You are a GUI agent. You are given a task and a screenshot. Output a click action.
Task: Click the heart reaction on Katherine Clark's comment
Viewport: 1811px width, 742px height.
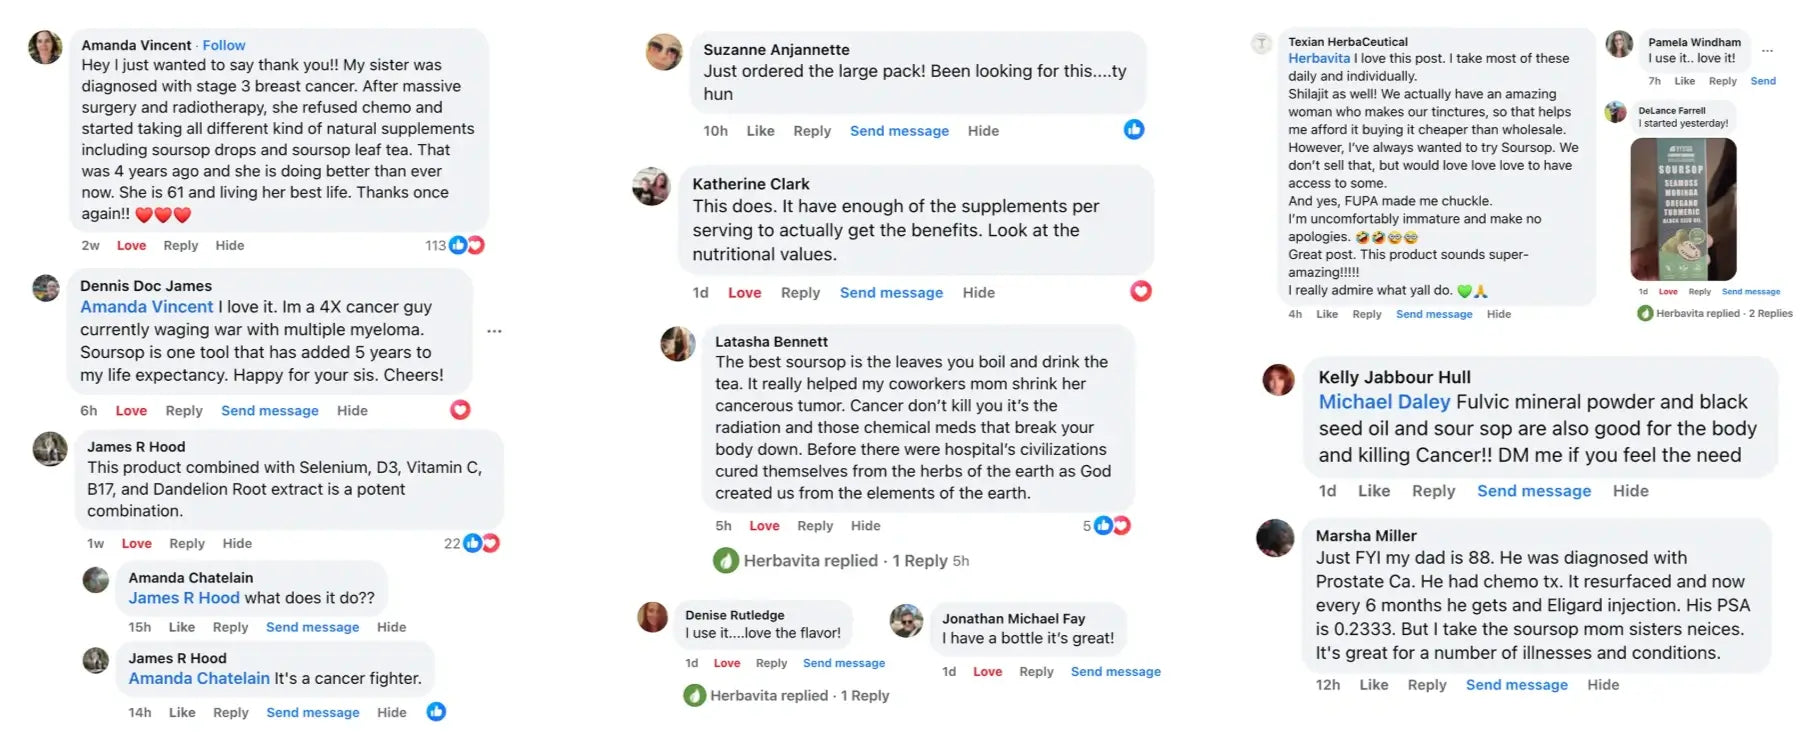(1141, 291)
